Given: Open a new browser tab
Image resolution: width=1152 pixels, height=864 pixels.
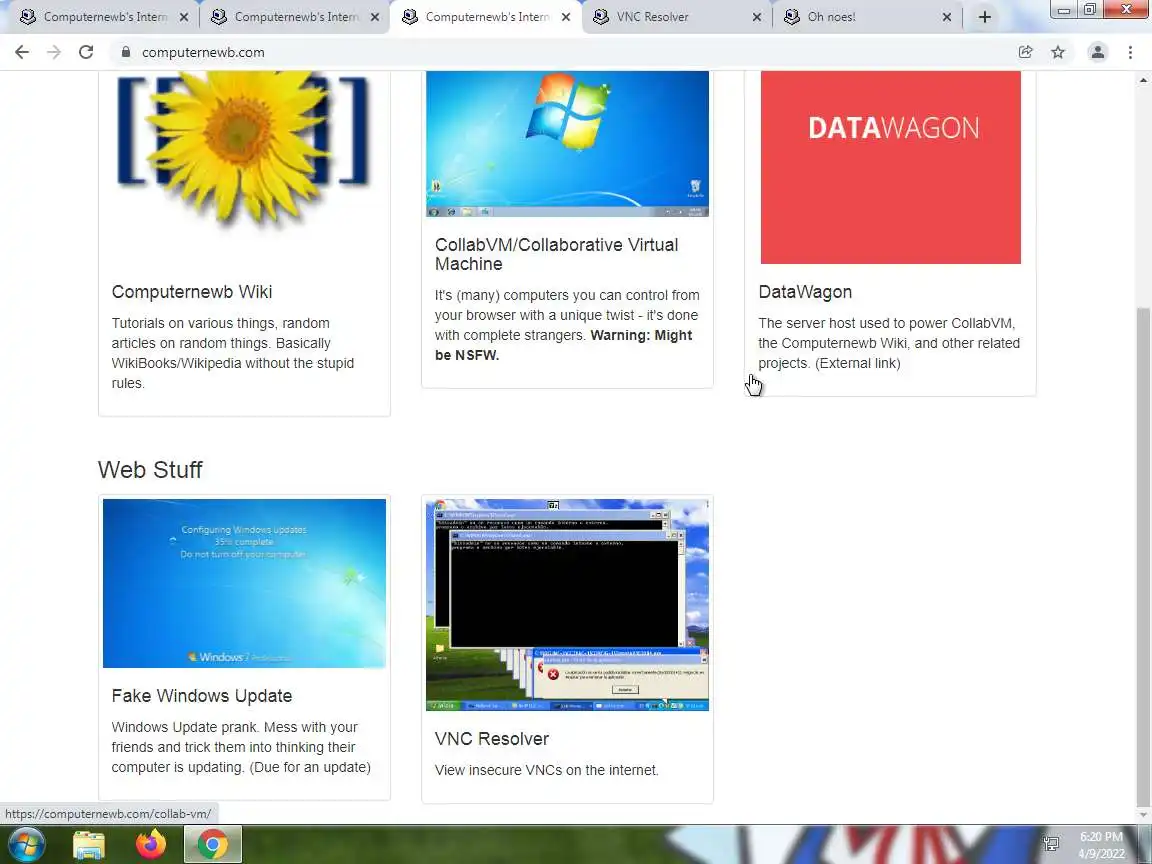Looking at the screenshot, I should pyautogui.click(x=985, y=17).
